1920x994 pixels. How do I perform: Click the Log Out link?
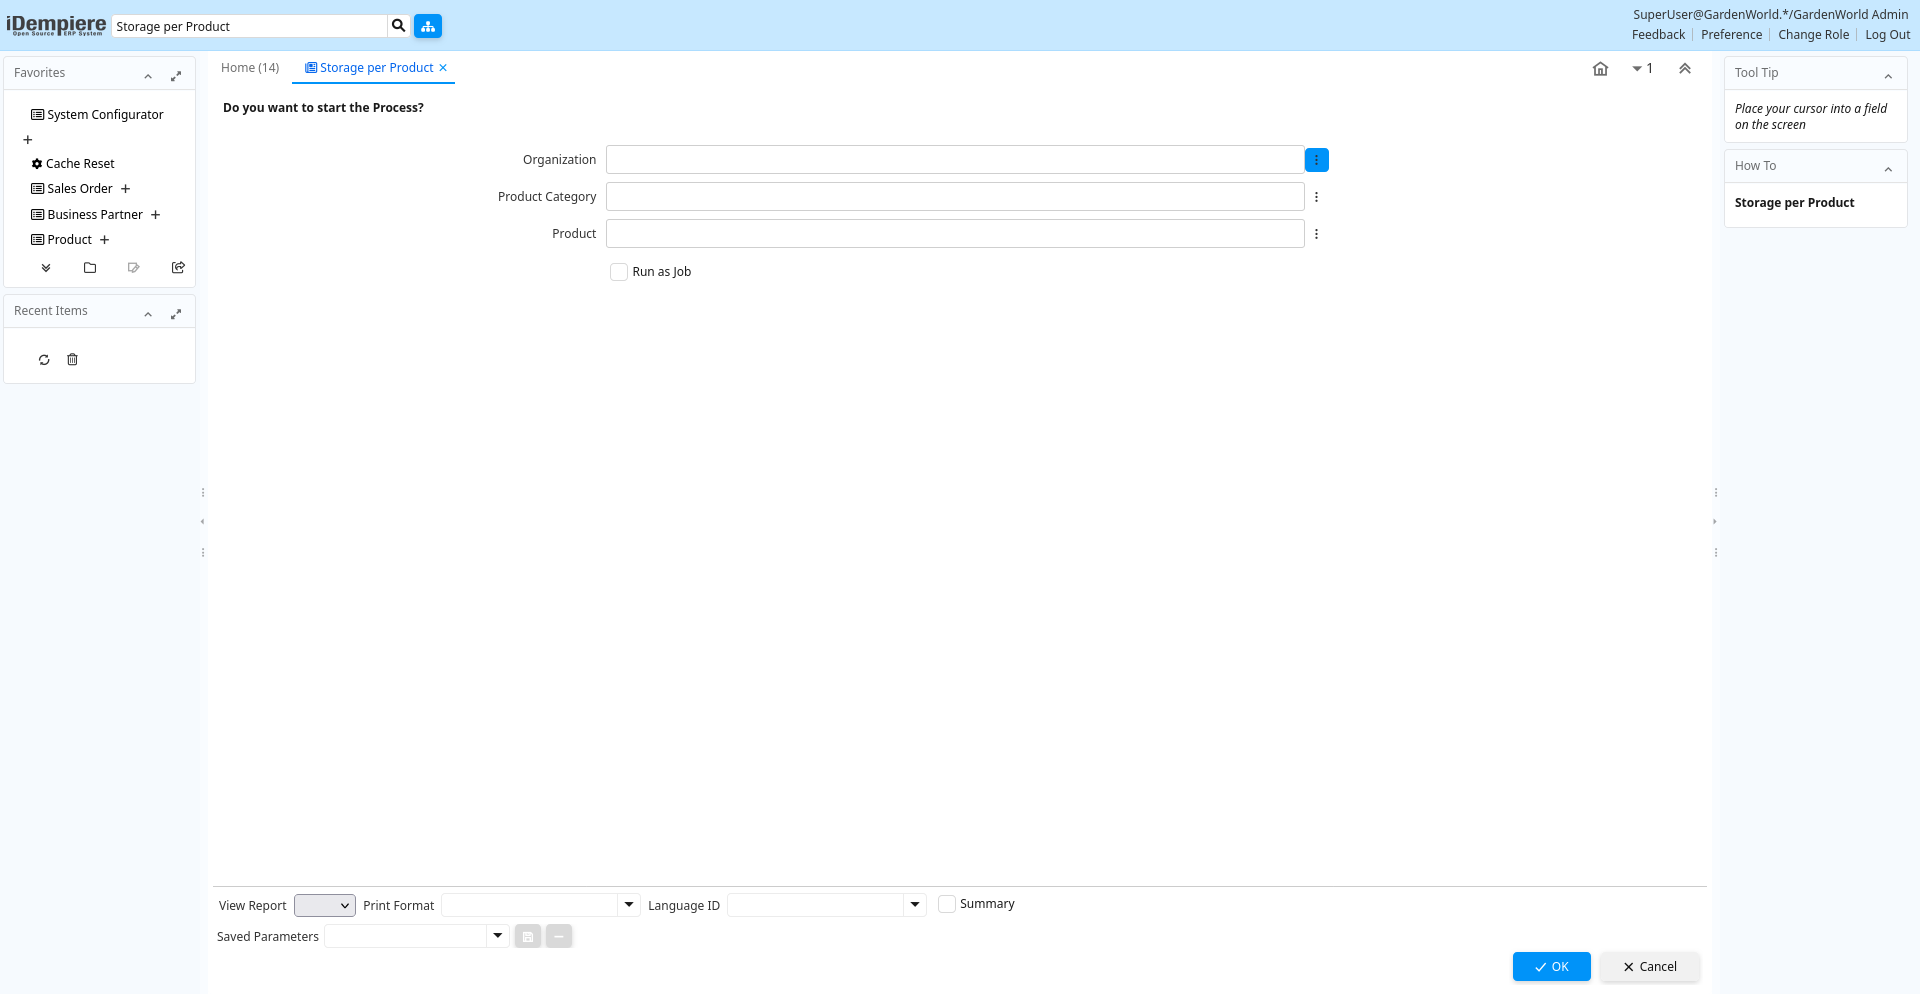coord(1887,35)
